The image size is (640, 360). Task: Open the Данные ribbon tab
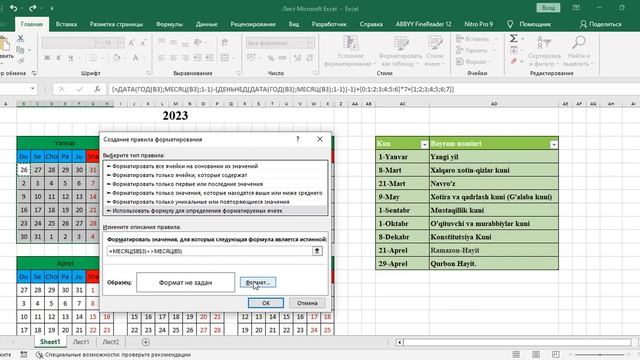coord(207,24)
